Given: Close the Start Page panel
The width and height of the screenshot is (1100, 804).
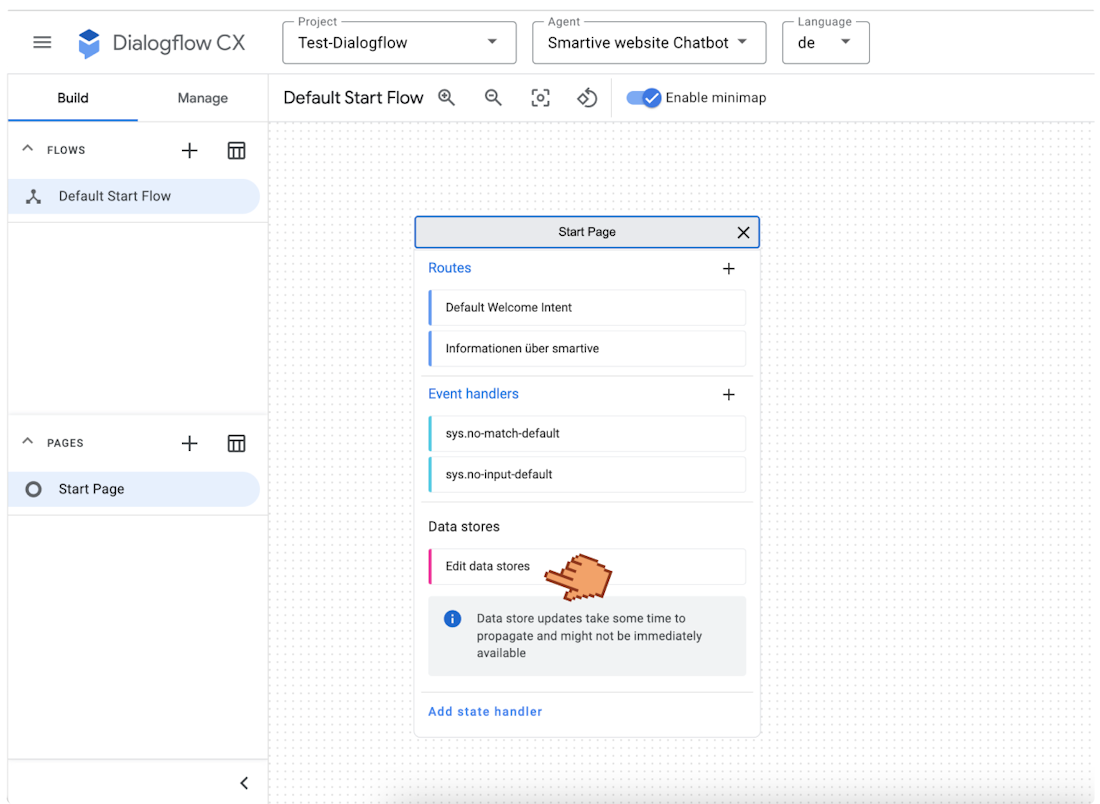Looking at the screenshot, I should (x=744, y=232).
